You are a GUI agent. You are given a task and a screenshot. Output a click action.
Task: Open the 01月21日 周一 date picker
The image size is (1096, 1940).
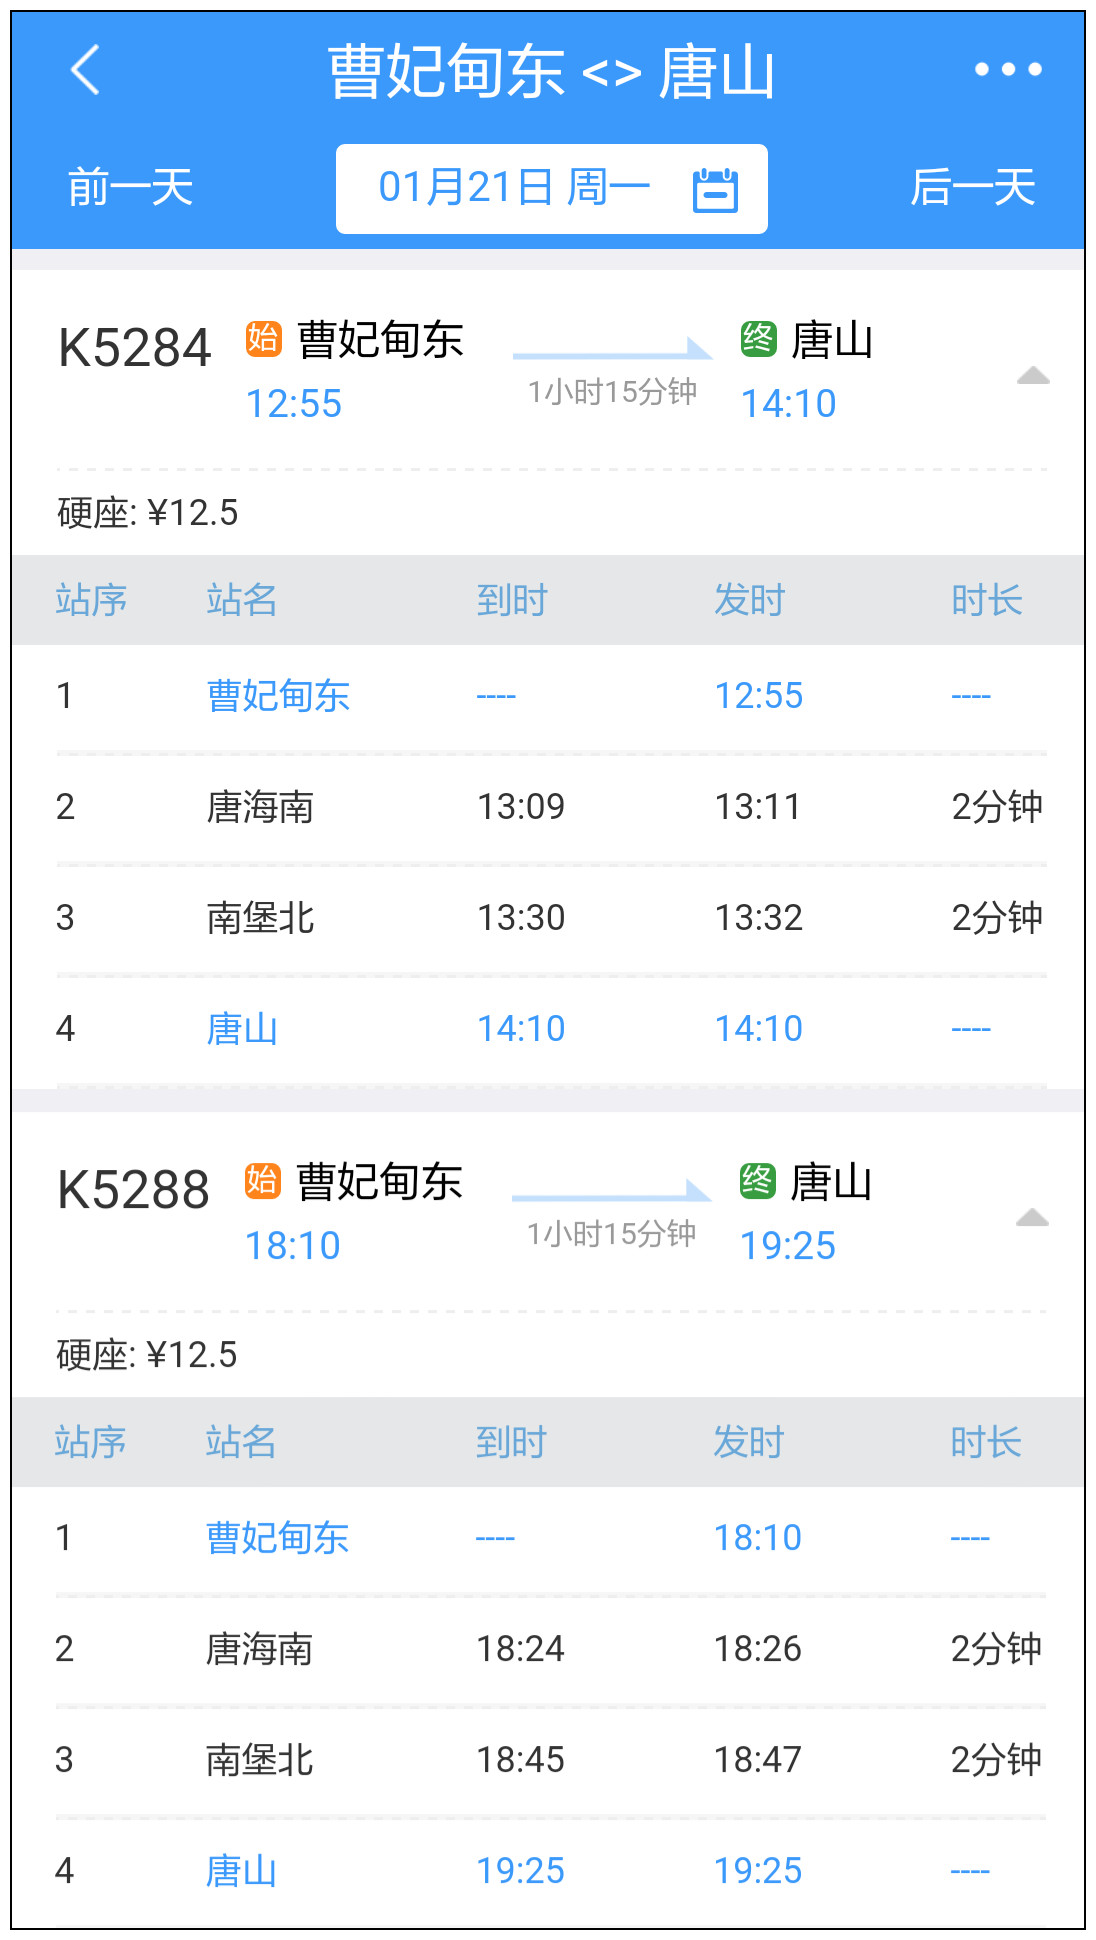pyautogui.click(x=515, y=189)
